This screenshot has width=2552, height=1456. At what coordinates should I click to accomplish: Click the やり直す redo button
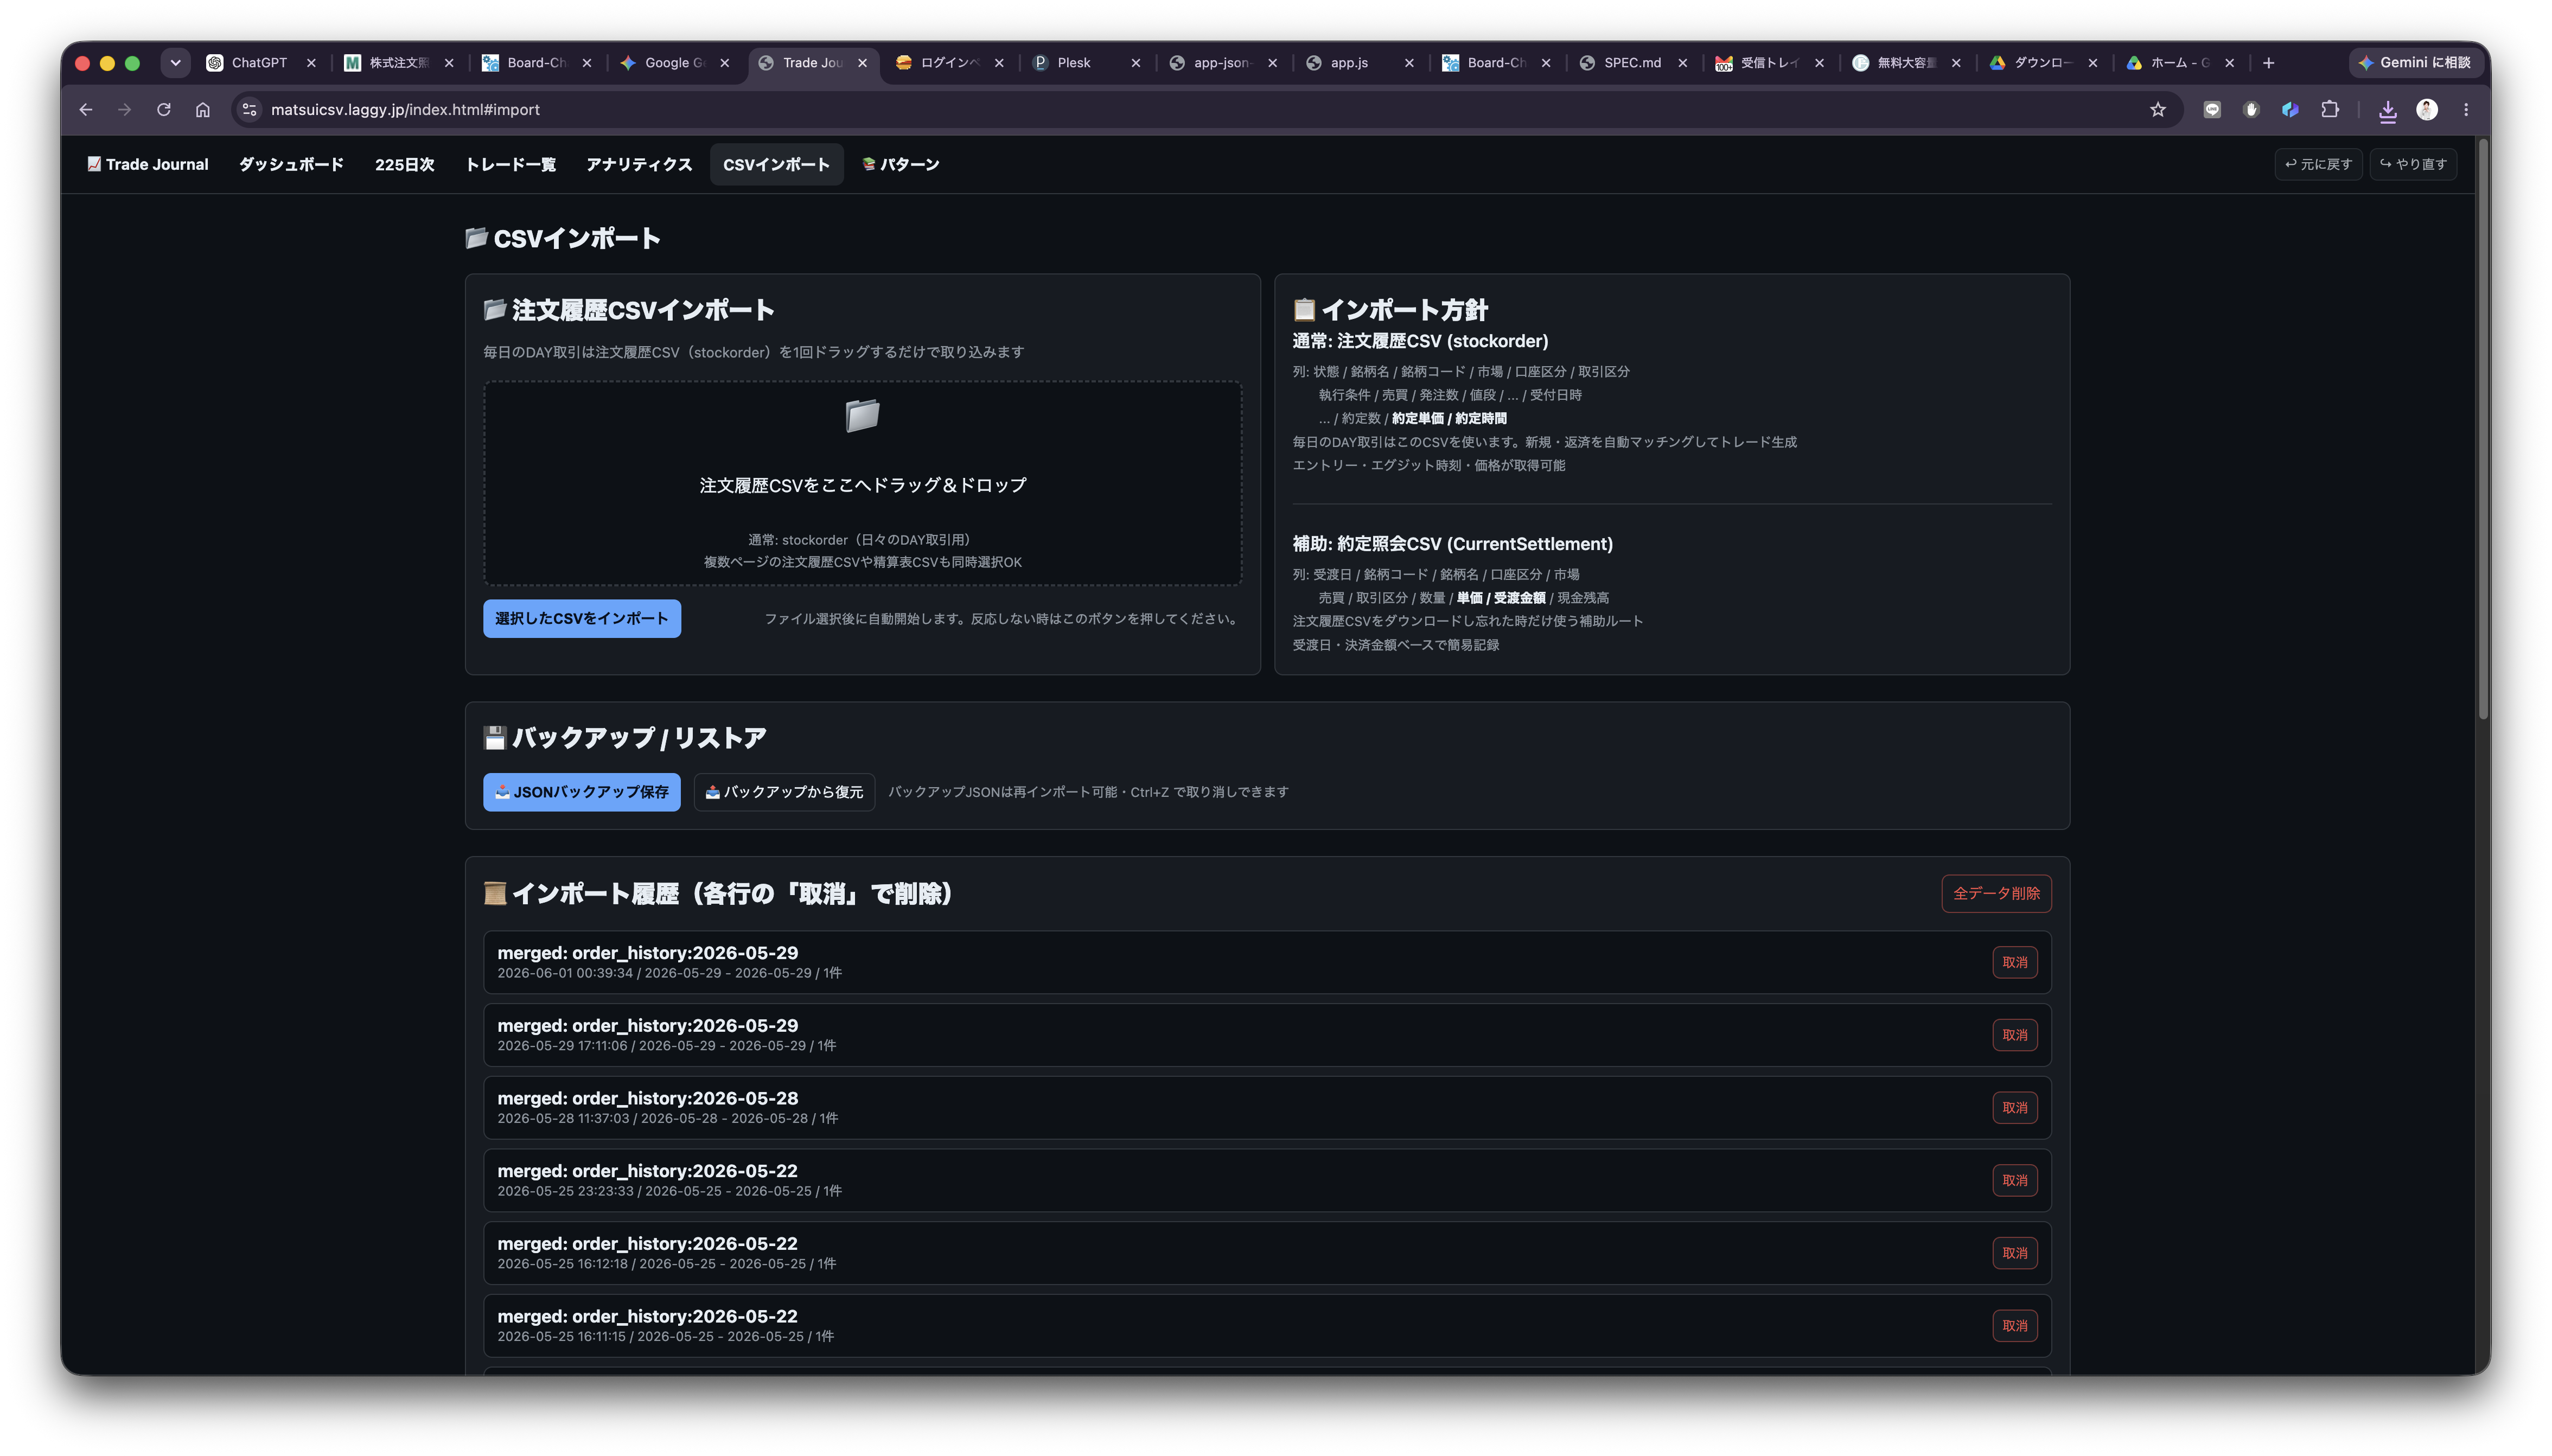pos(2413,164)
